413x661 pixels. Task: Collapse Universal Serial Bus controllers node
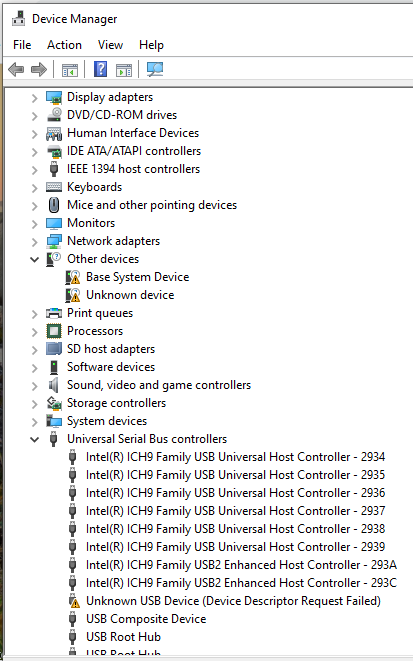[35, 439]
